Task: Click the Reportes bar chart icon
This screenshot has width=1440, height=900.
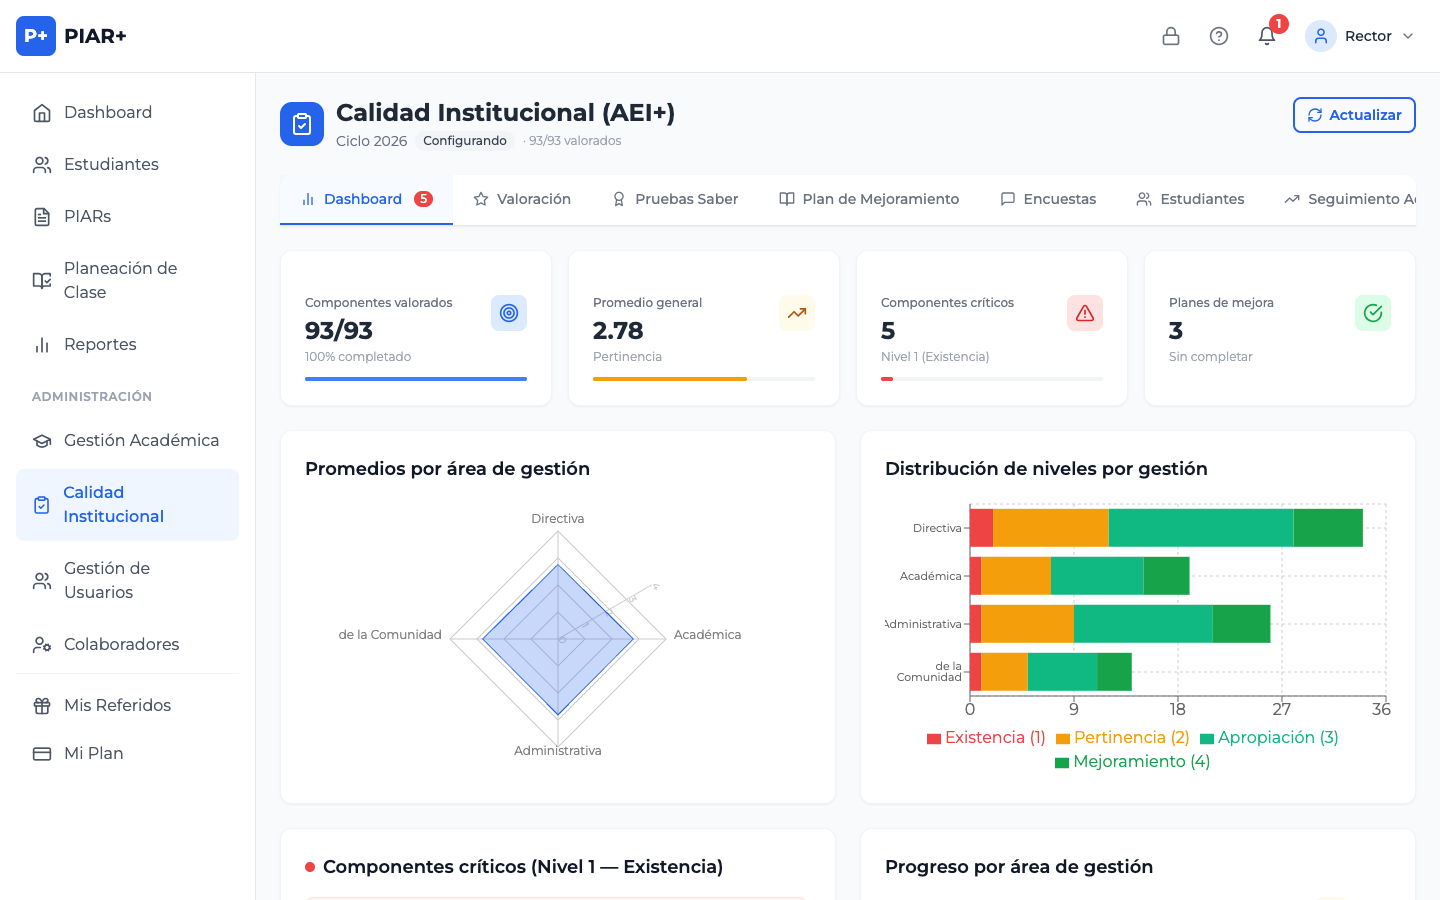Action: [x=42, y=344]
